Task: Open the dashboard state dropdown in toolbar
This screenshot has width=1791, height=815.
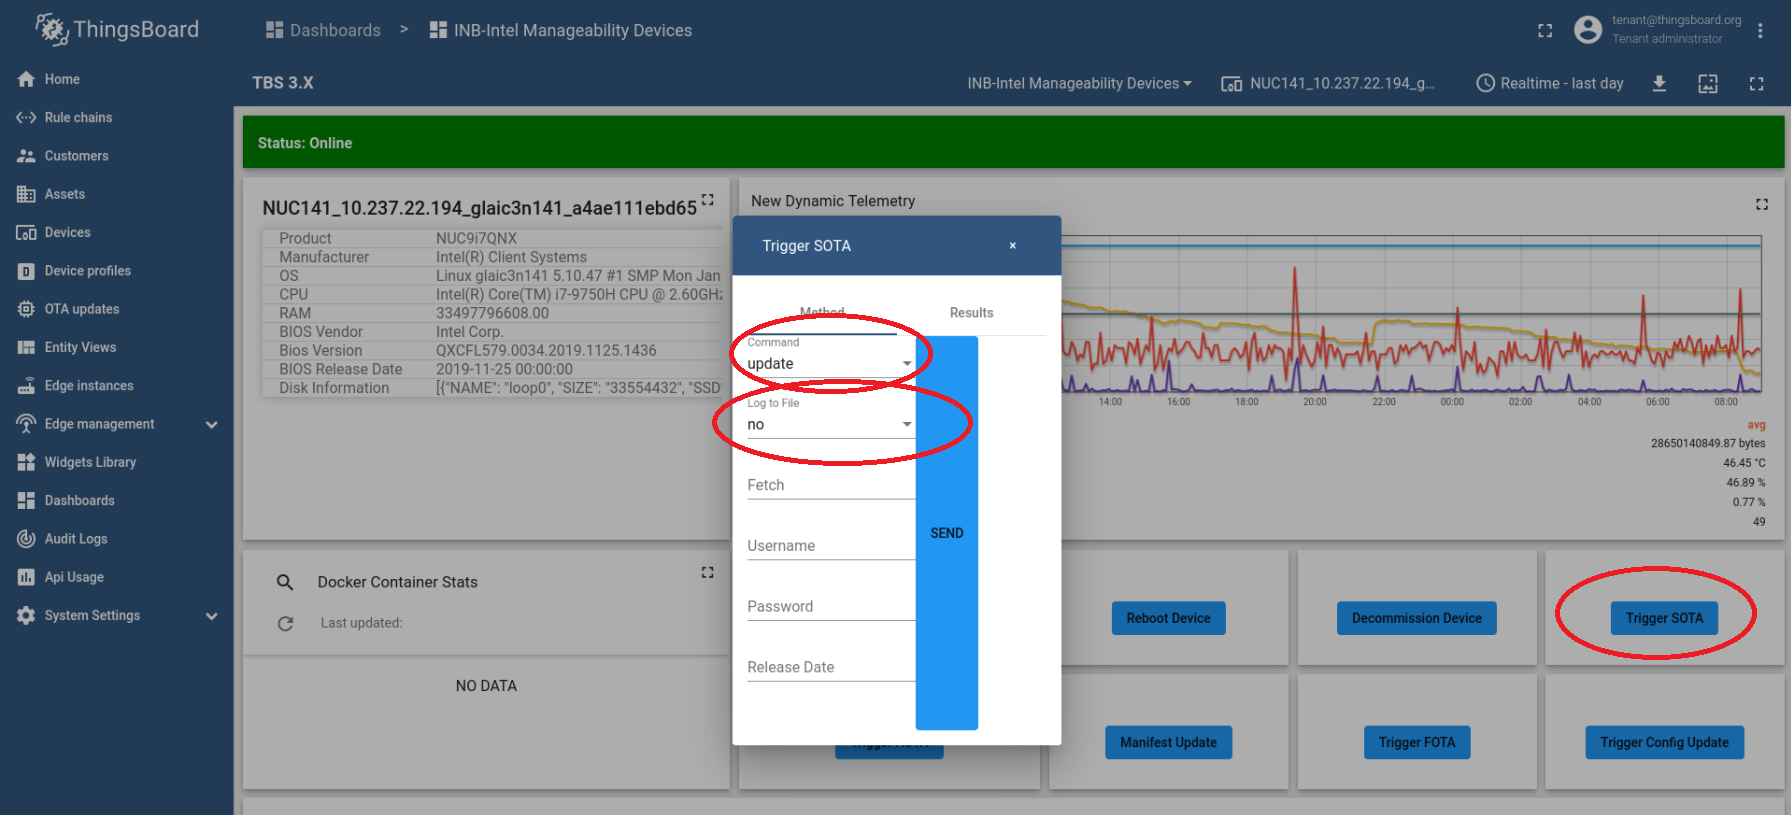Action: (1079, 83)
